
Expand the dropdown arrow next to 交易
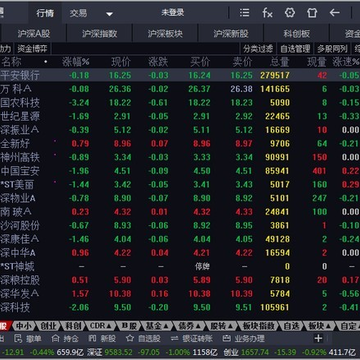tap(109, 14)
